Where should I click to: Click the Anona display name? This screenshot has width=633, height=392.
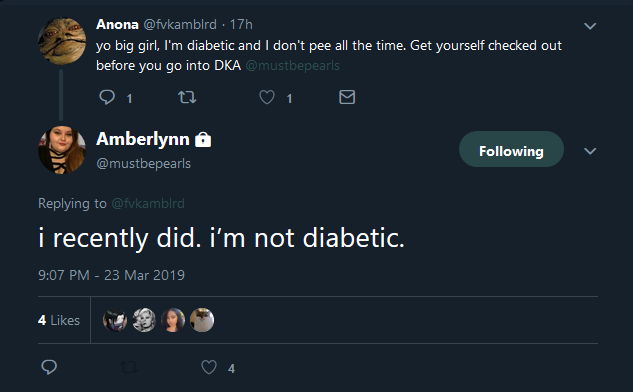[x=117, y=25]
